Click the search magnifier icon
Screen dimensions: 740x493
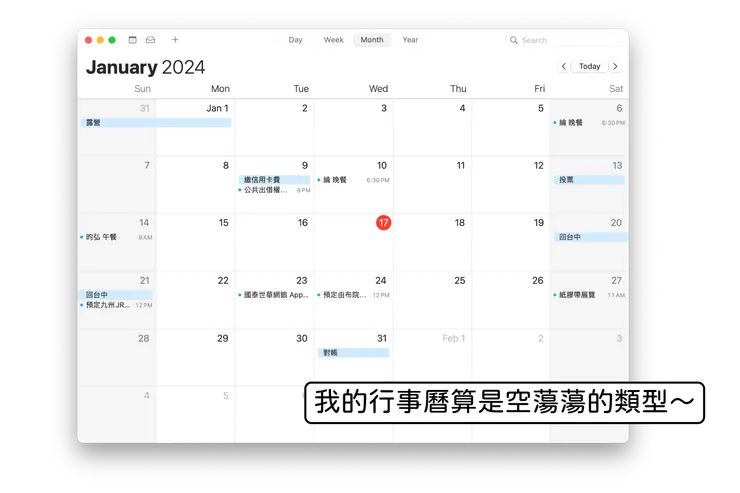513,40
